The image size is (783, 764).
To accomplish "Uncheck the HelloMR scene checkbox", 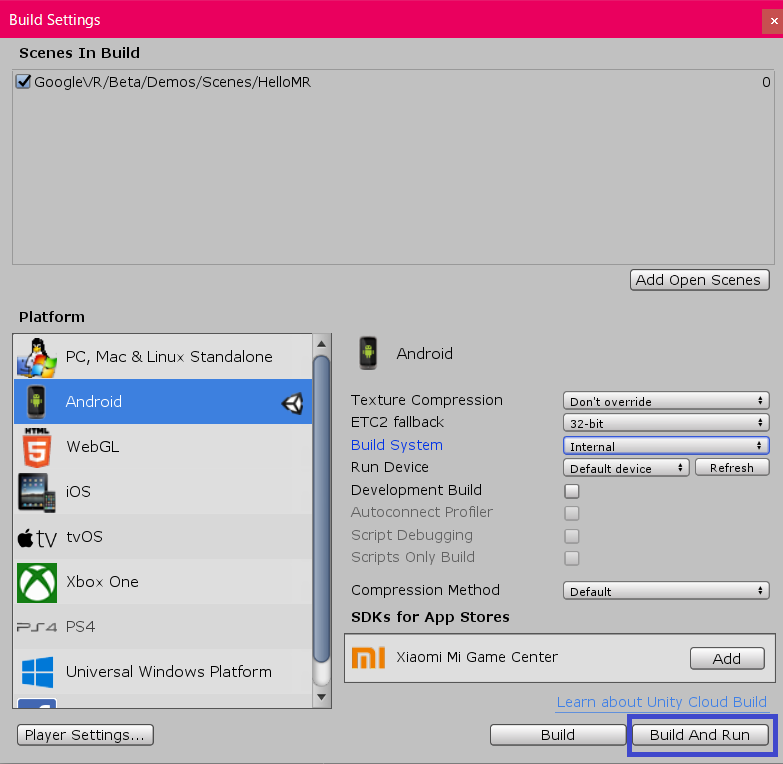I will [x=23, y=81].
